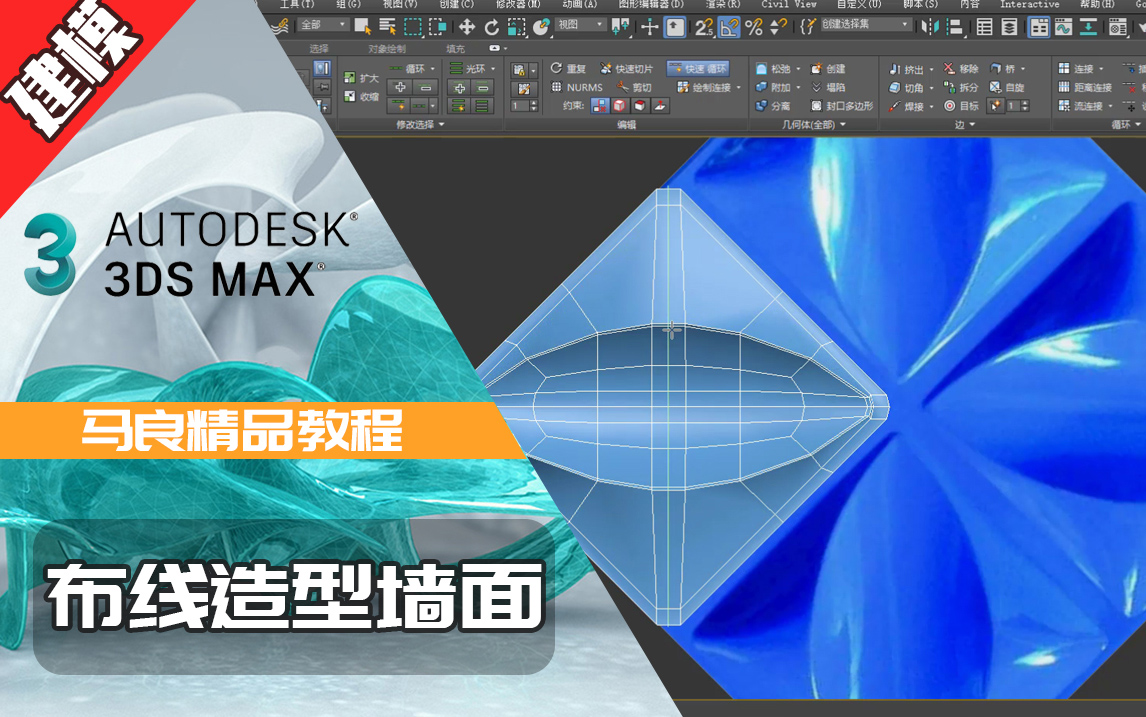Switch to the 填充 ribbon tab
Viewport: 1146px width, 717px height.
coord(455,49)
